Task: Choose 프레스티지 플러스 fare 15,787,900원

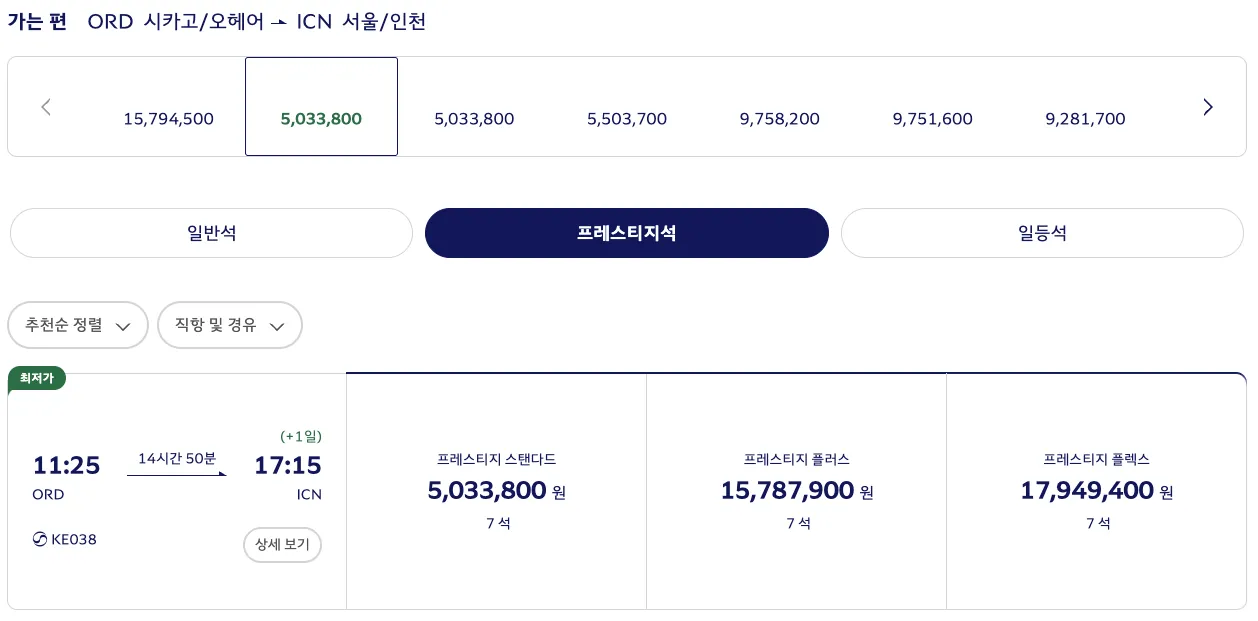Action: [x=797, y=491]
